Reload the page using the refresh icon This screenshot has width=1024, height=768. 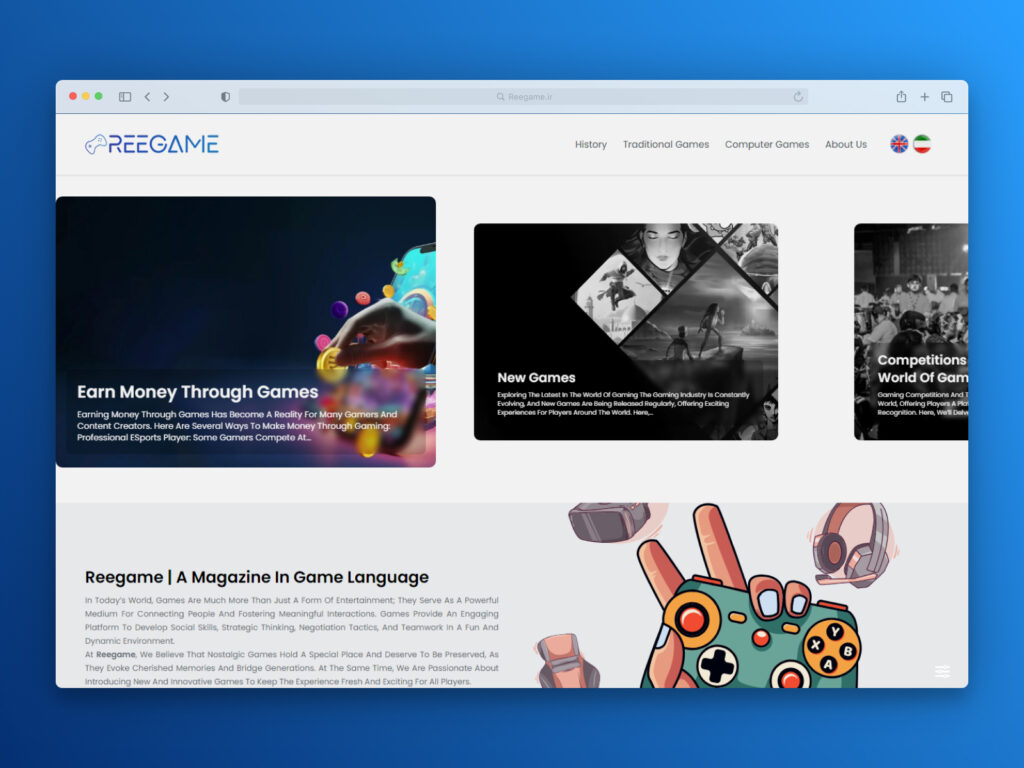tap(798, 97)
